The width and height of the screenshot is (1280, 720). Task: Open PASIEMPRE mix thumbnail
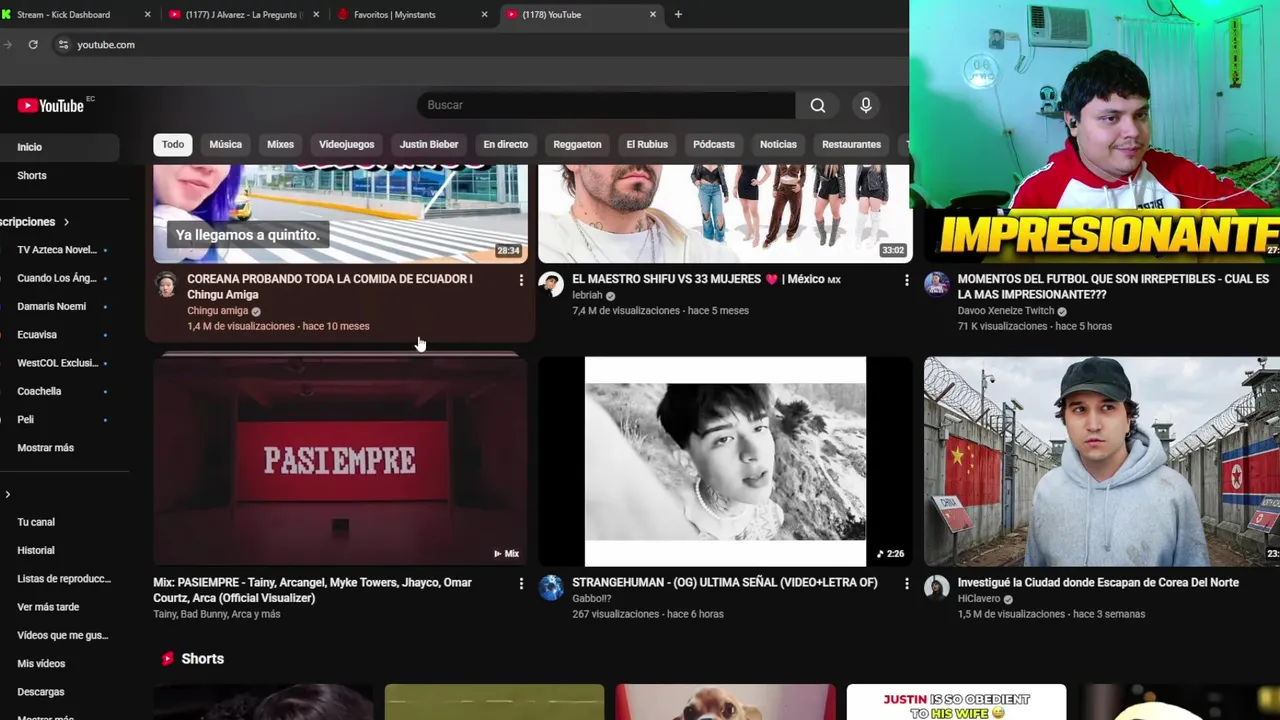click(x=340, y=460)
